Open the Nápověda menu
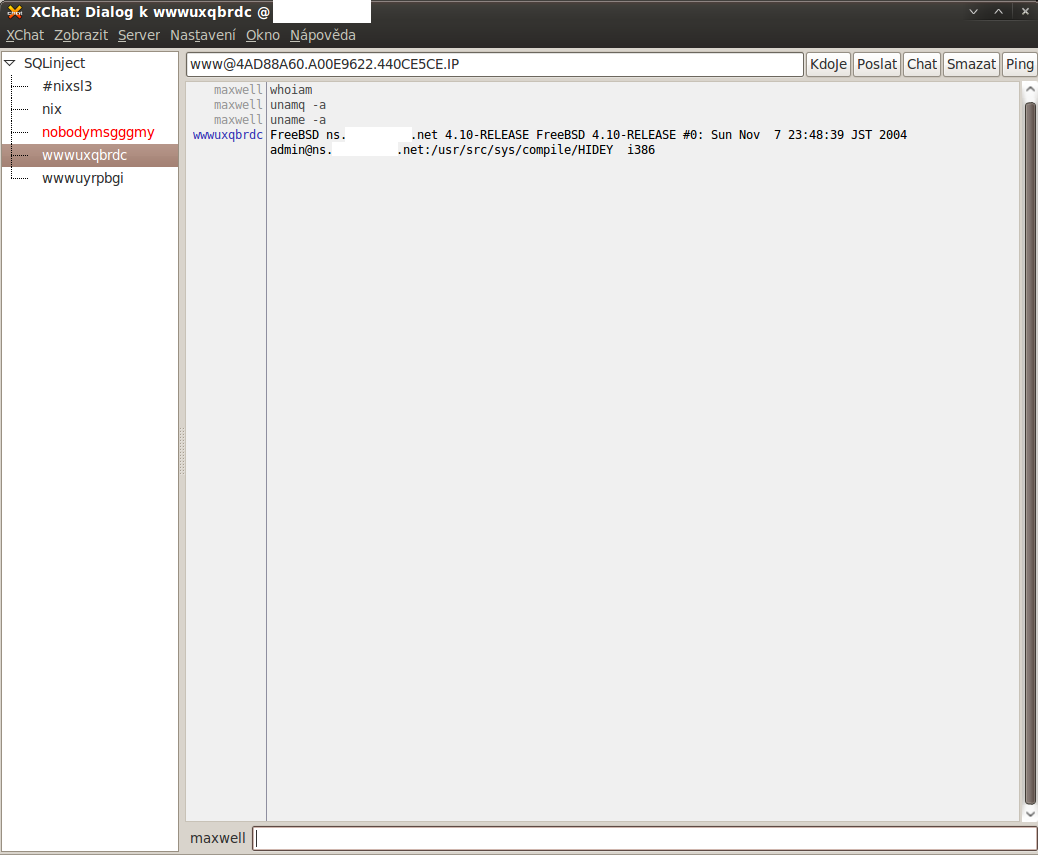The image size is (1038, 855). click(322, 35)
